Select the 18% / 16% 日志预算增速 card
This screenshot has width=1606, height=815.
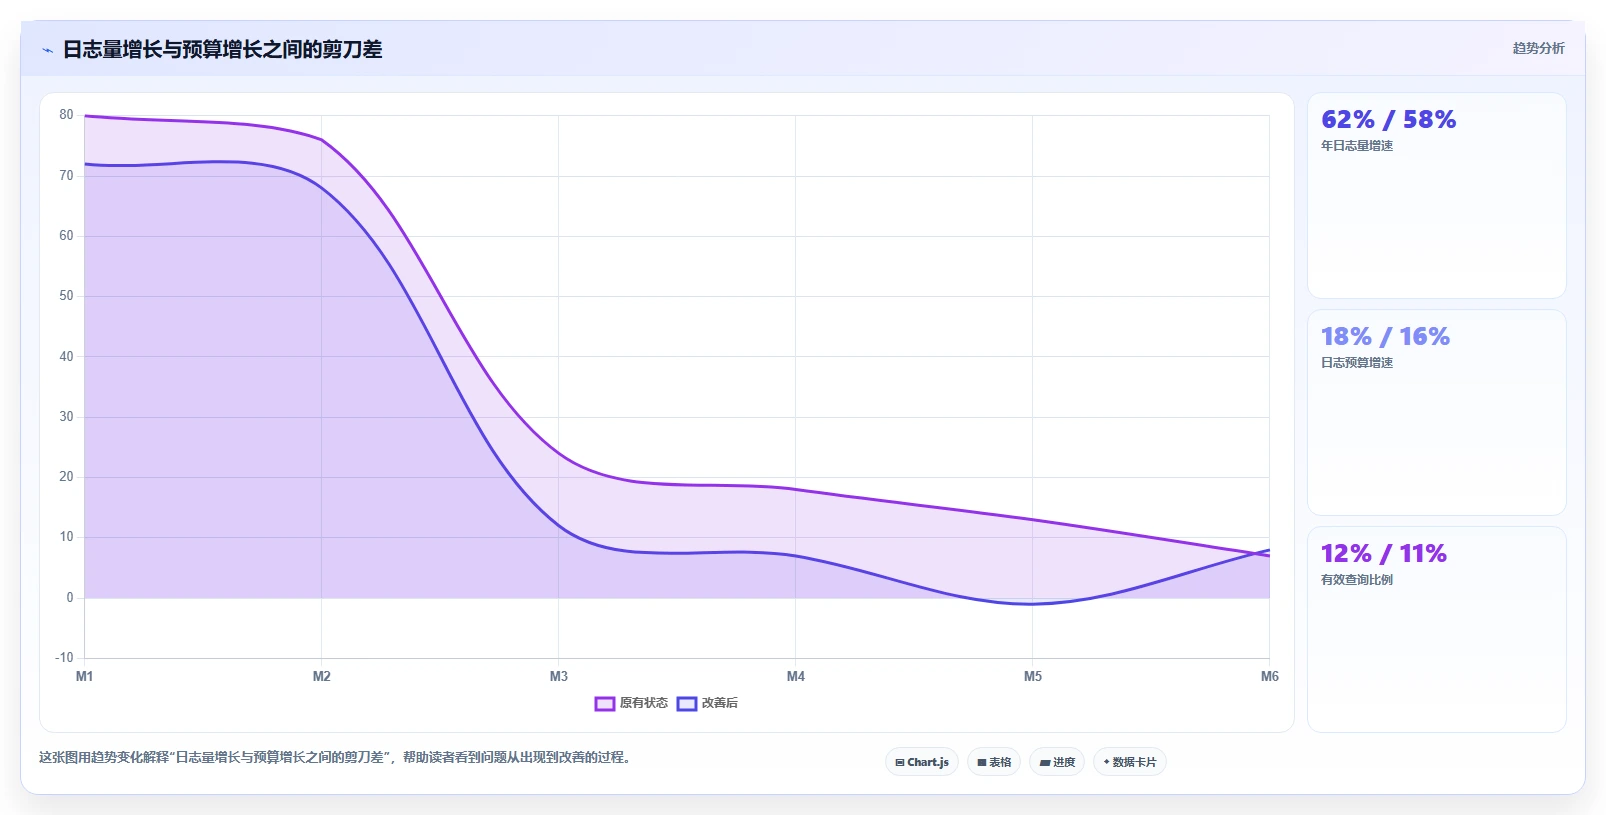[x=1437, y=412]
